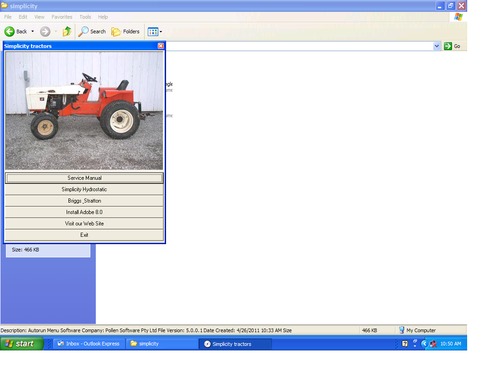500x376 pixels.
Task: Click the Windows flag logo
Action: point(458,17)
